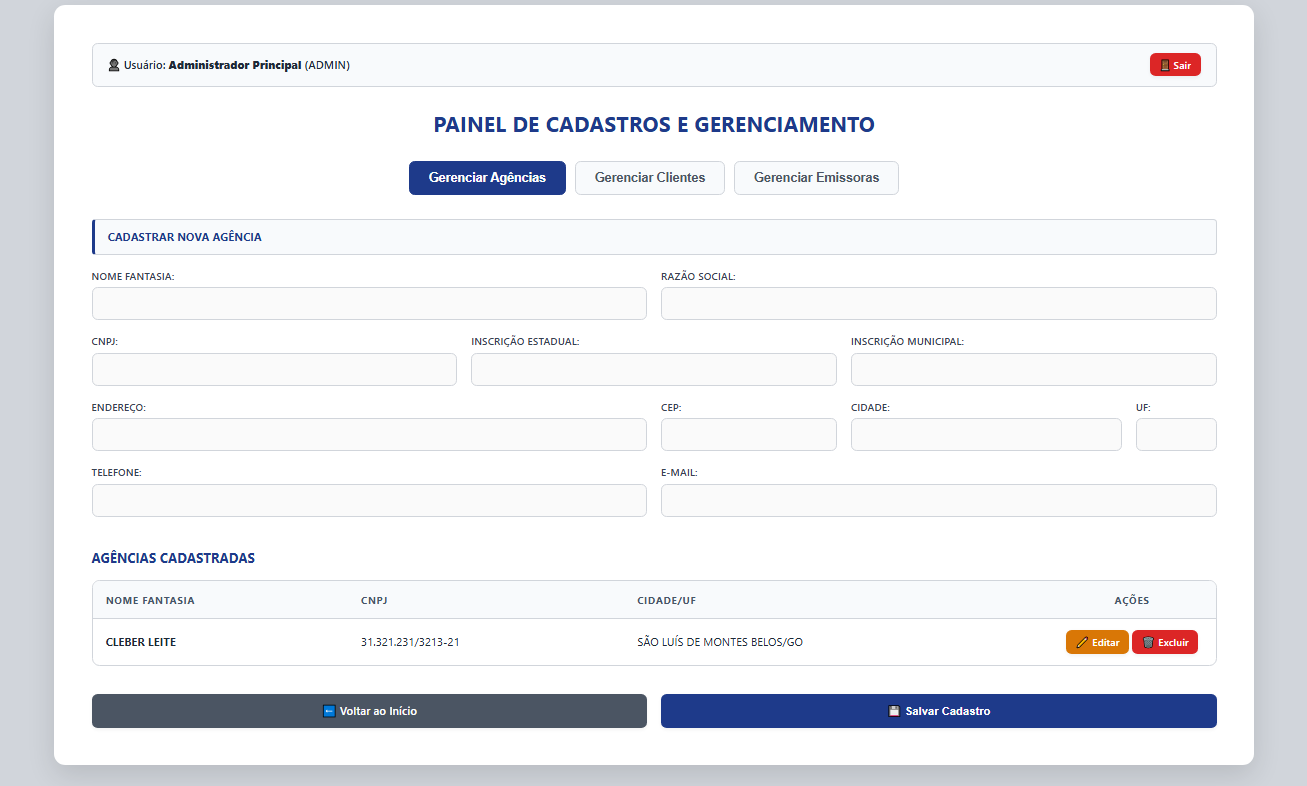Edit the CLEBER LEITE agency
The image size is (1307, 786).
tap(1097, 642)
